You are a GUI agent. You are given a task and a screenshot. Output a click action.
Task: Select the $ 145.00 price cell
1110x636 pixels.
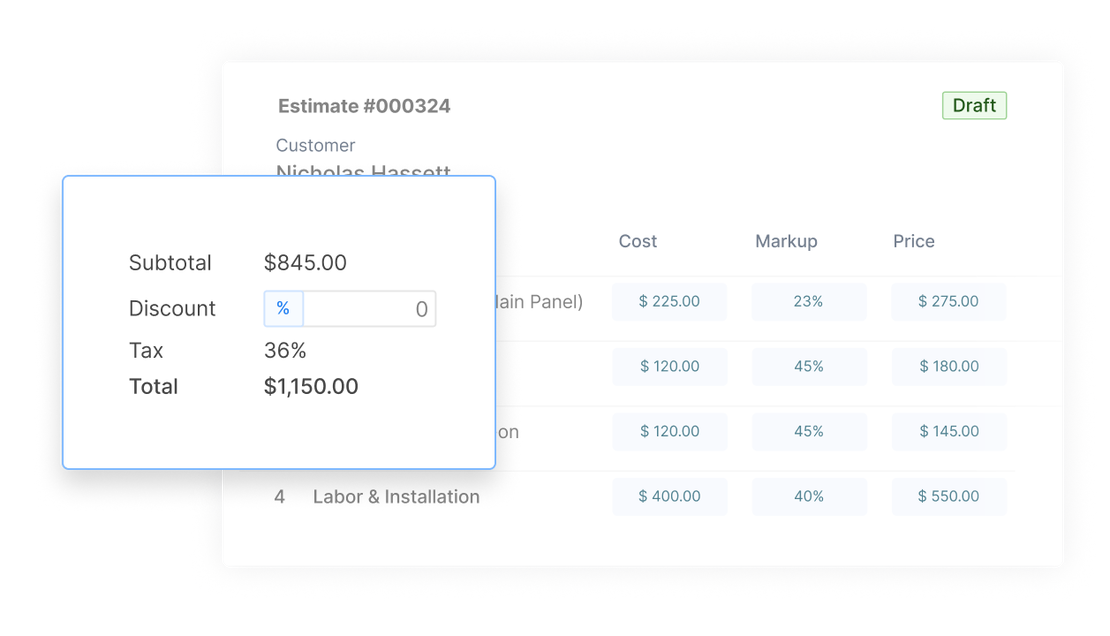click(949, 432)
